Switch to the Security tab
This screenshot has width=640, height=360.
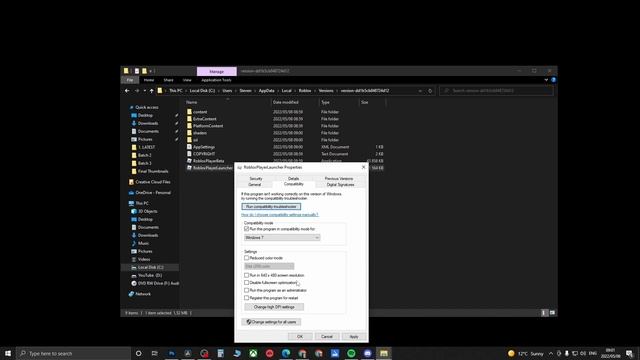[256, 179]
